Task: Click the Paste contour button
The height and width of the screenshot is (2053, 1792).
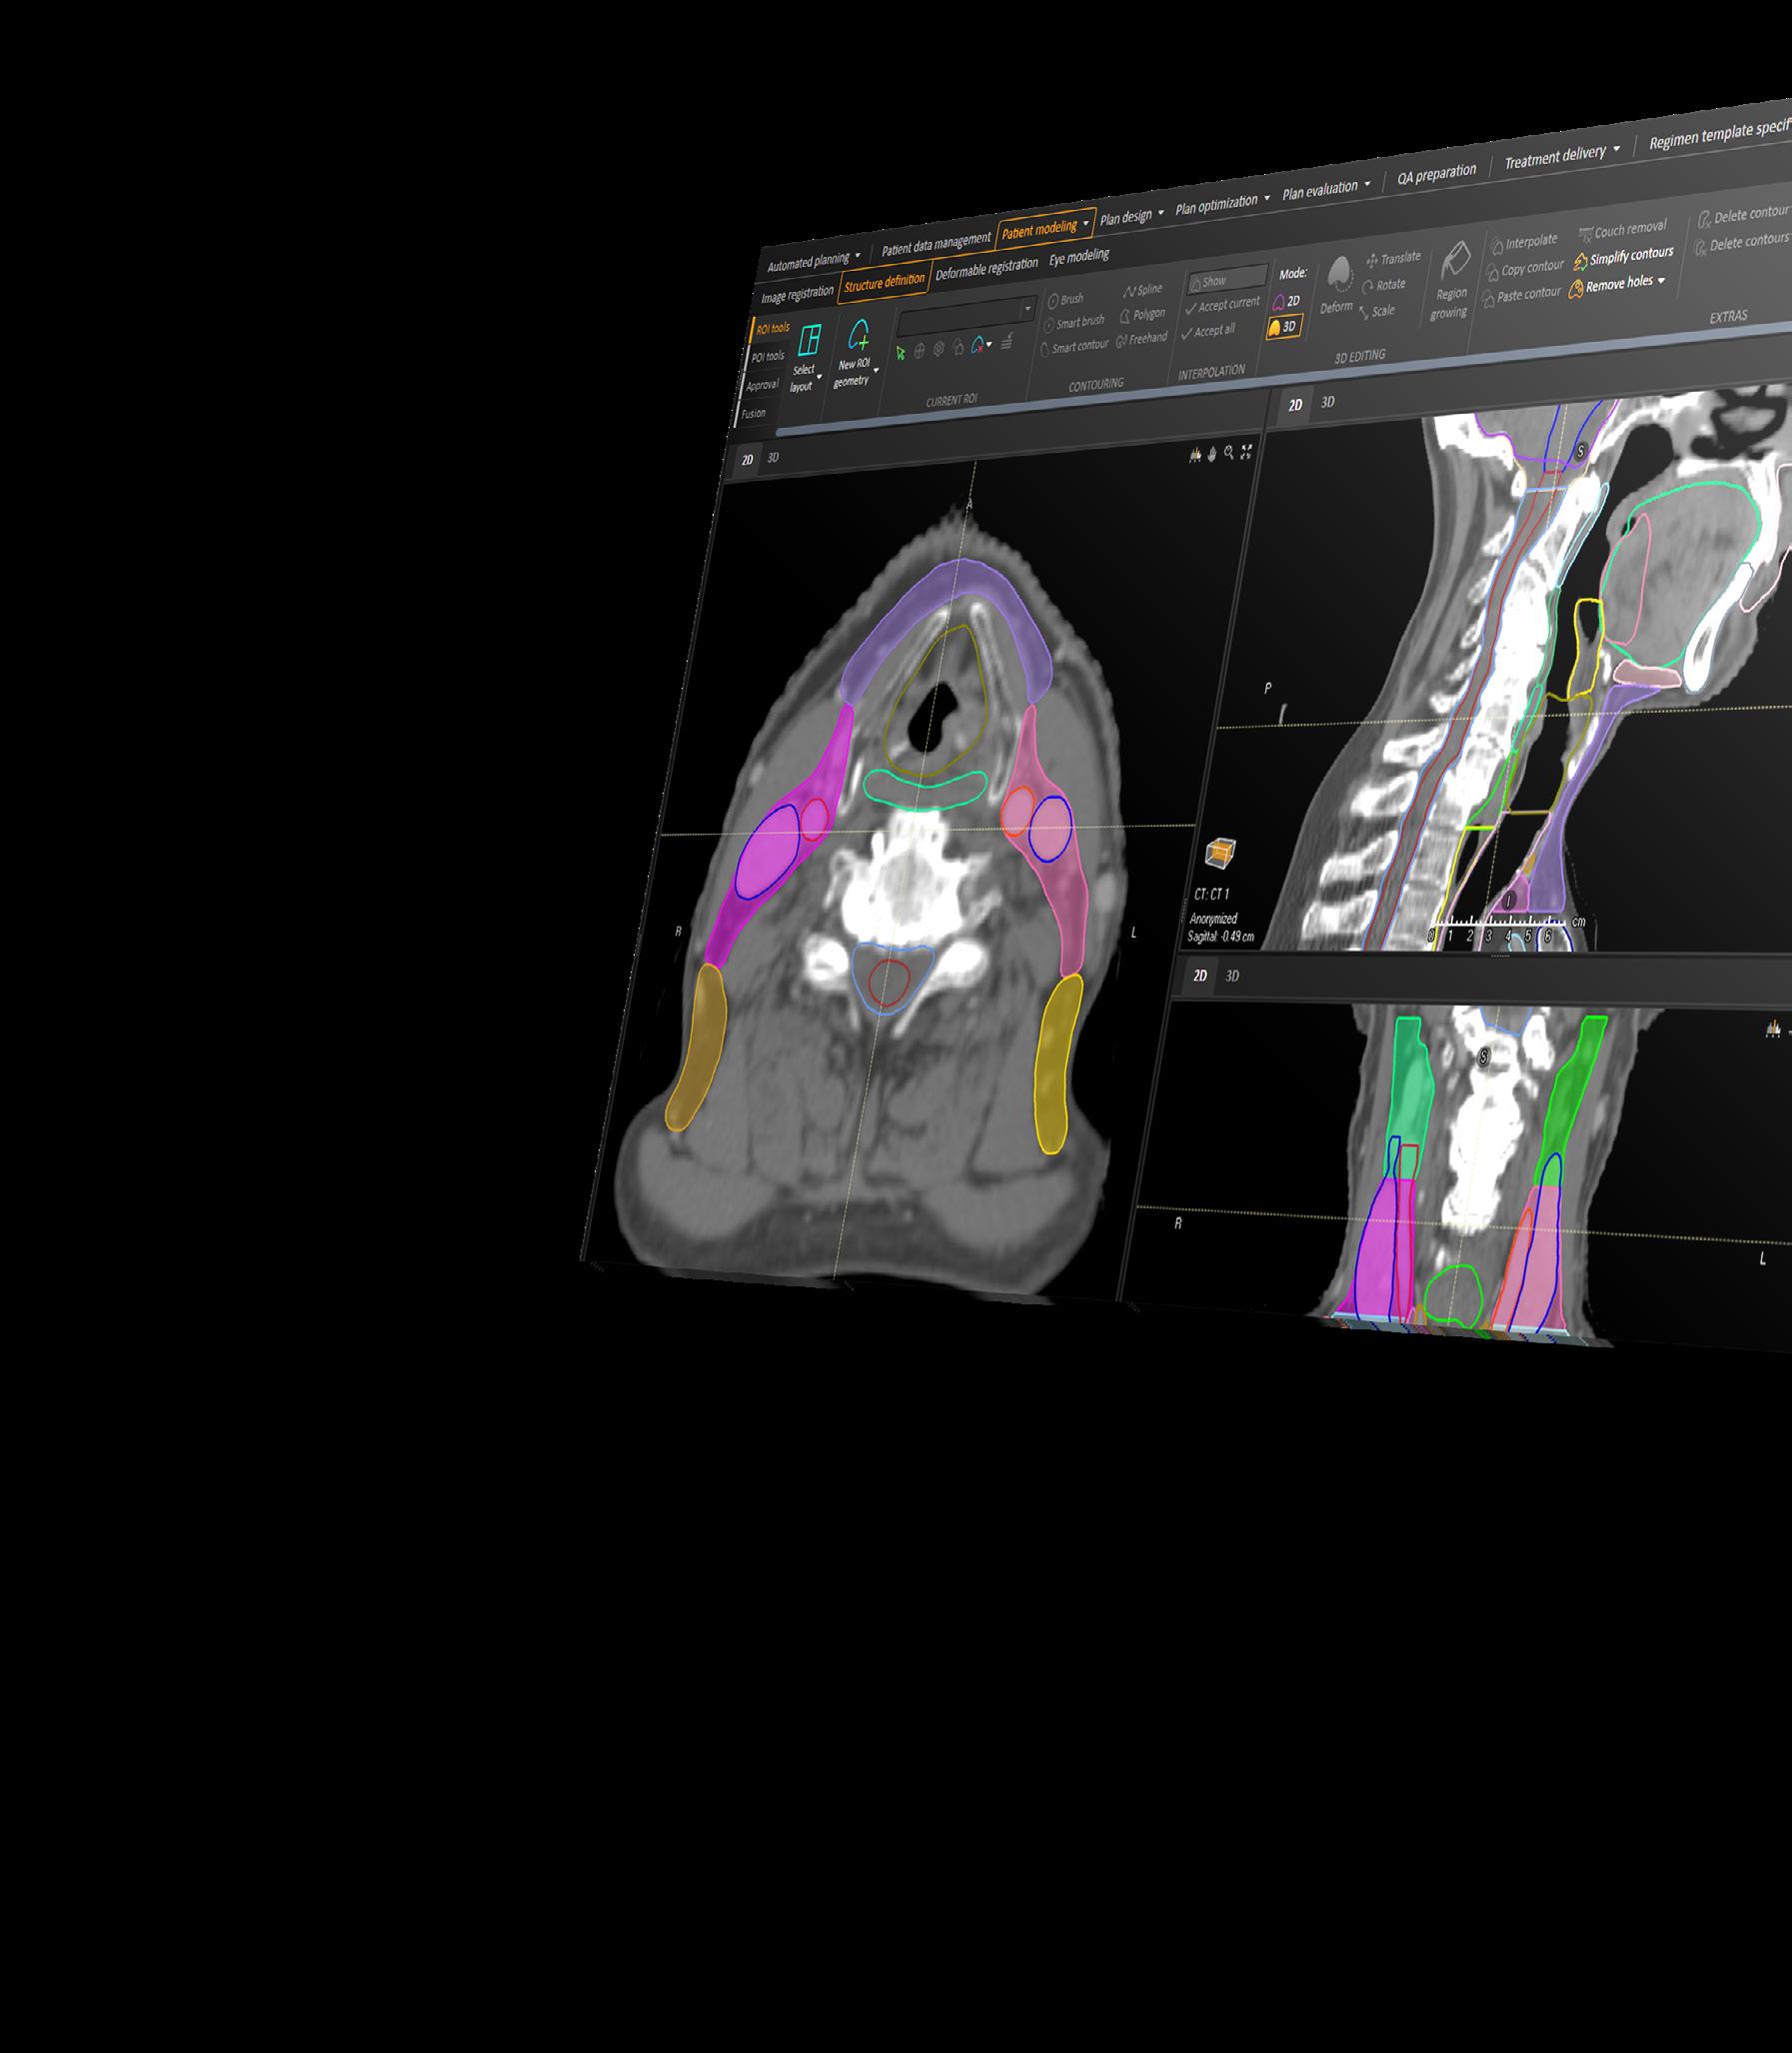Action: click(x=1522, y=296)
